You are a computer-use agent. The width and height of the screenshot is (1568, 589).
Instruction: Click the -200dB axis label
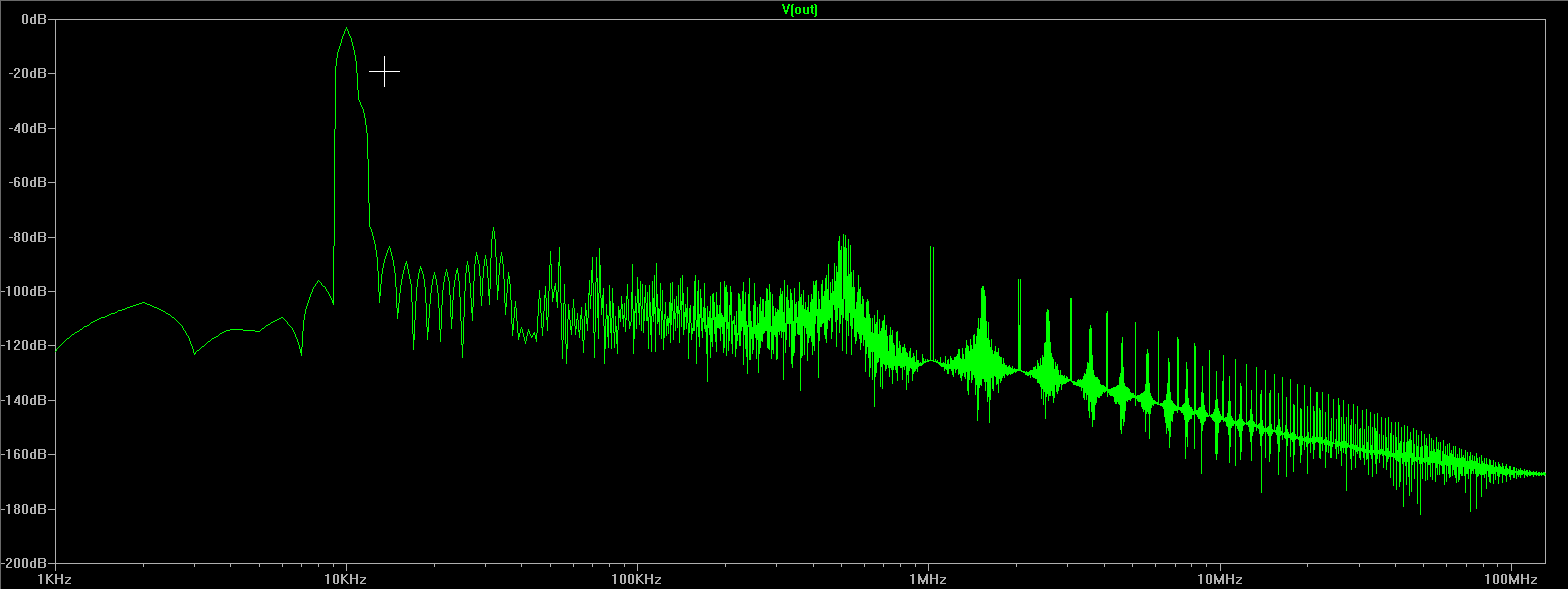26,563
